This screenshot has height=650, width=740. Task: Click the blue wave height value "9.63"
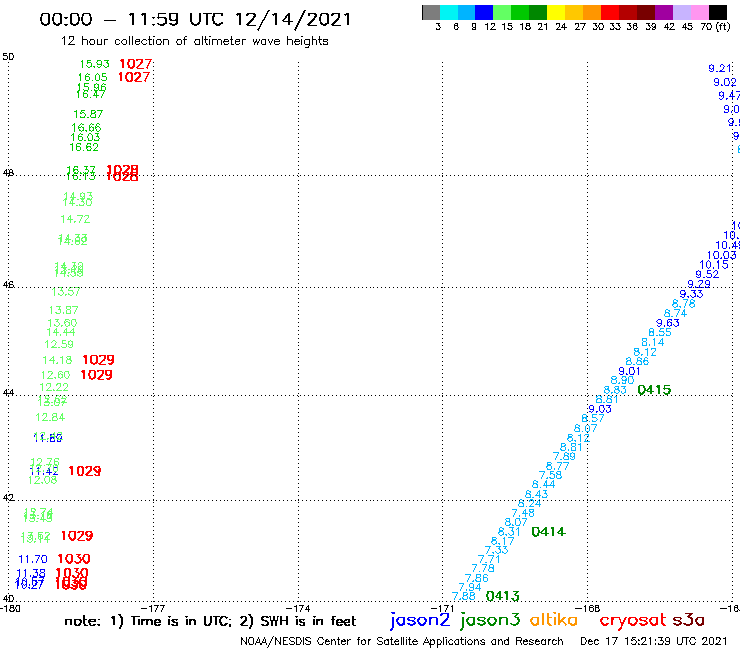click(668, 323)
